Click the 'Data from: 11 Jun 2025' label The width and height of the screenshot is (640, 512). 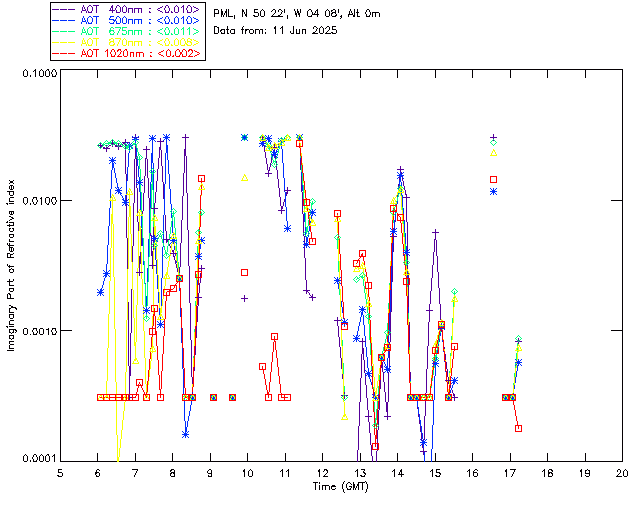(276, 30)
